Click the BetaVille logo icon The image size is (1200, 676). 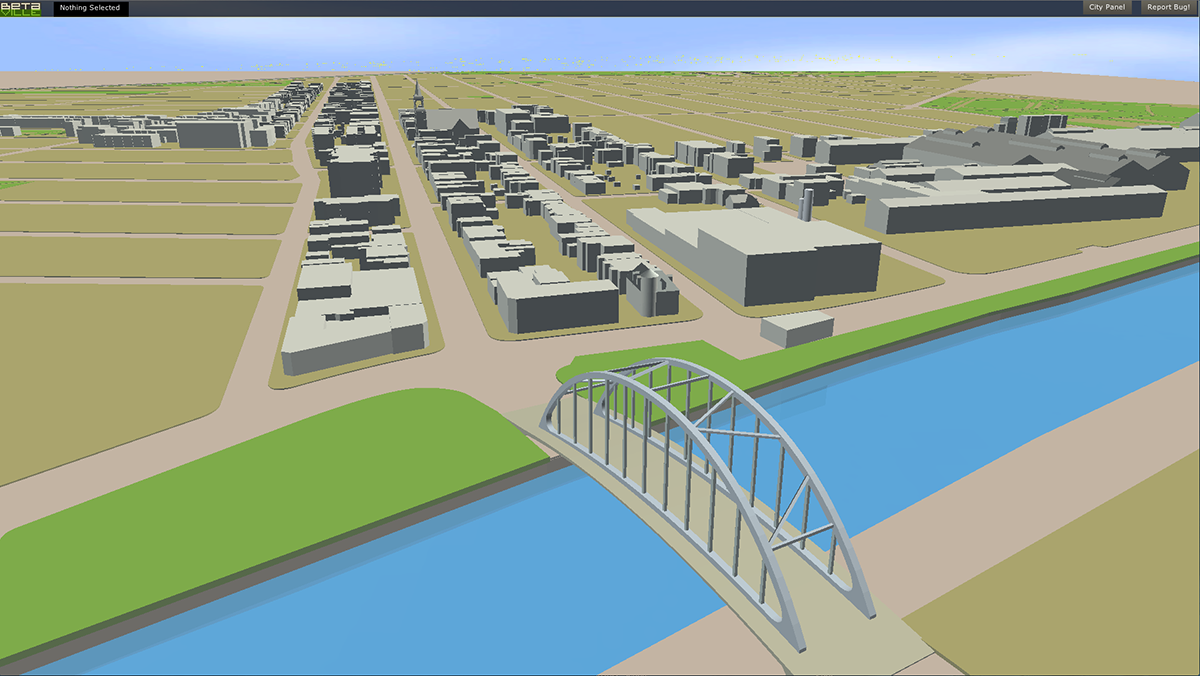(x=21, y=8)
